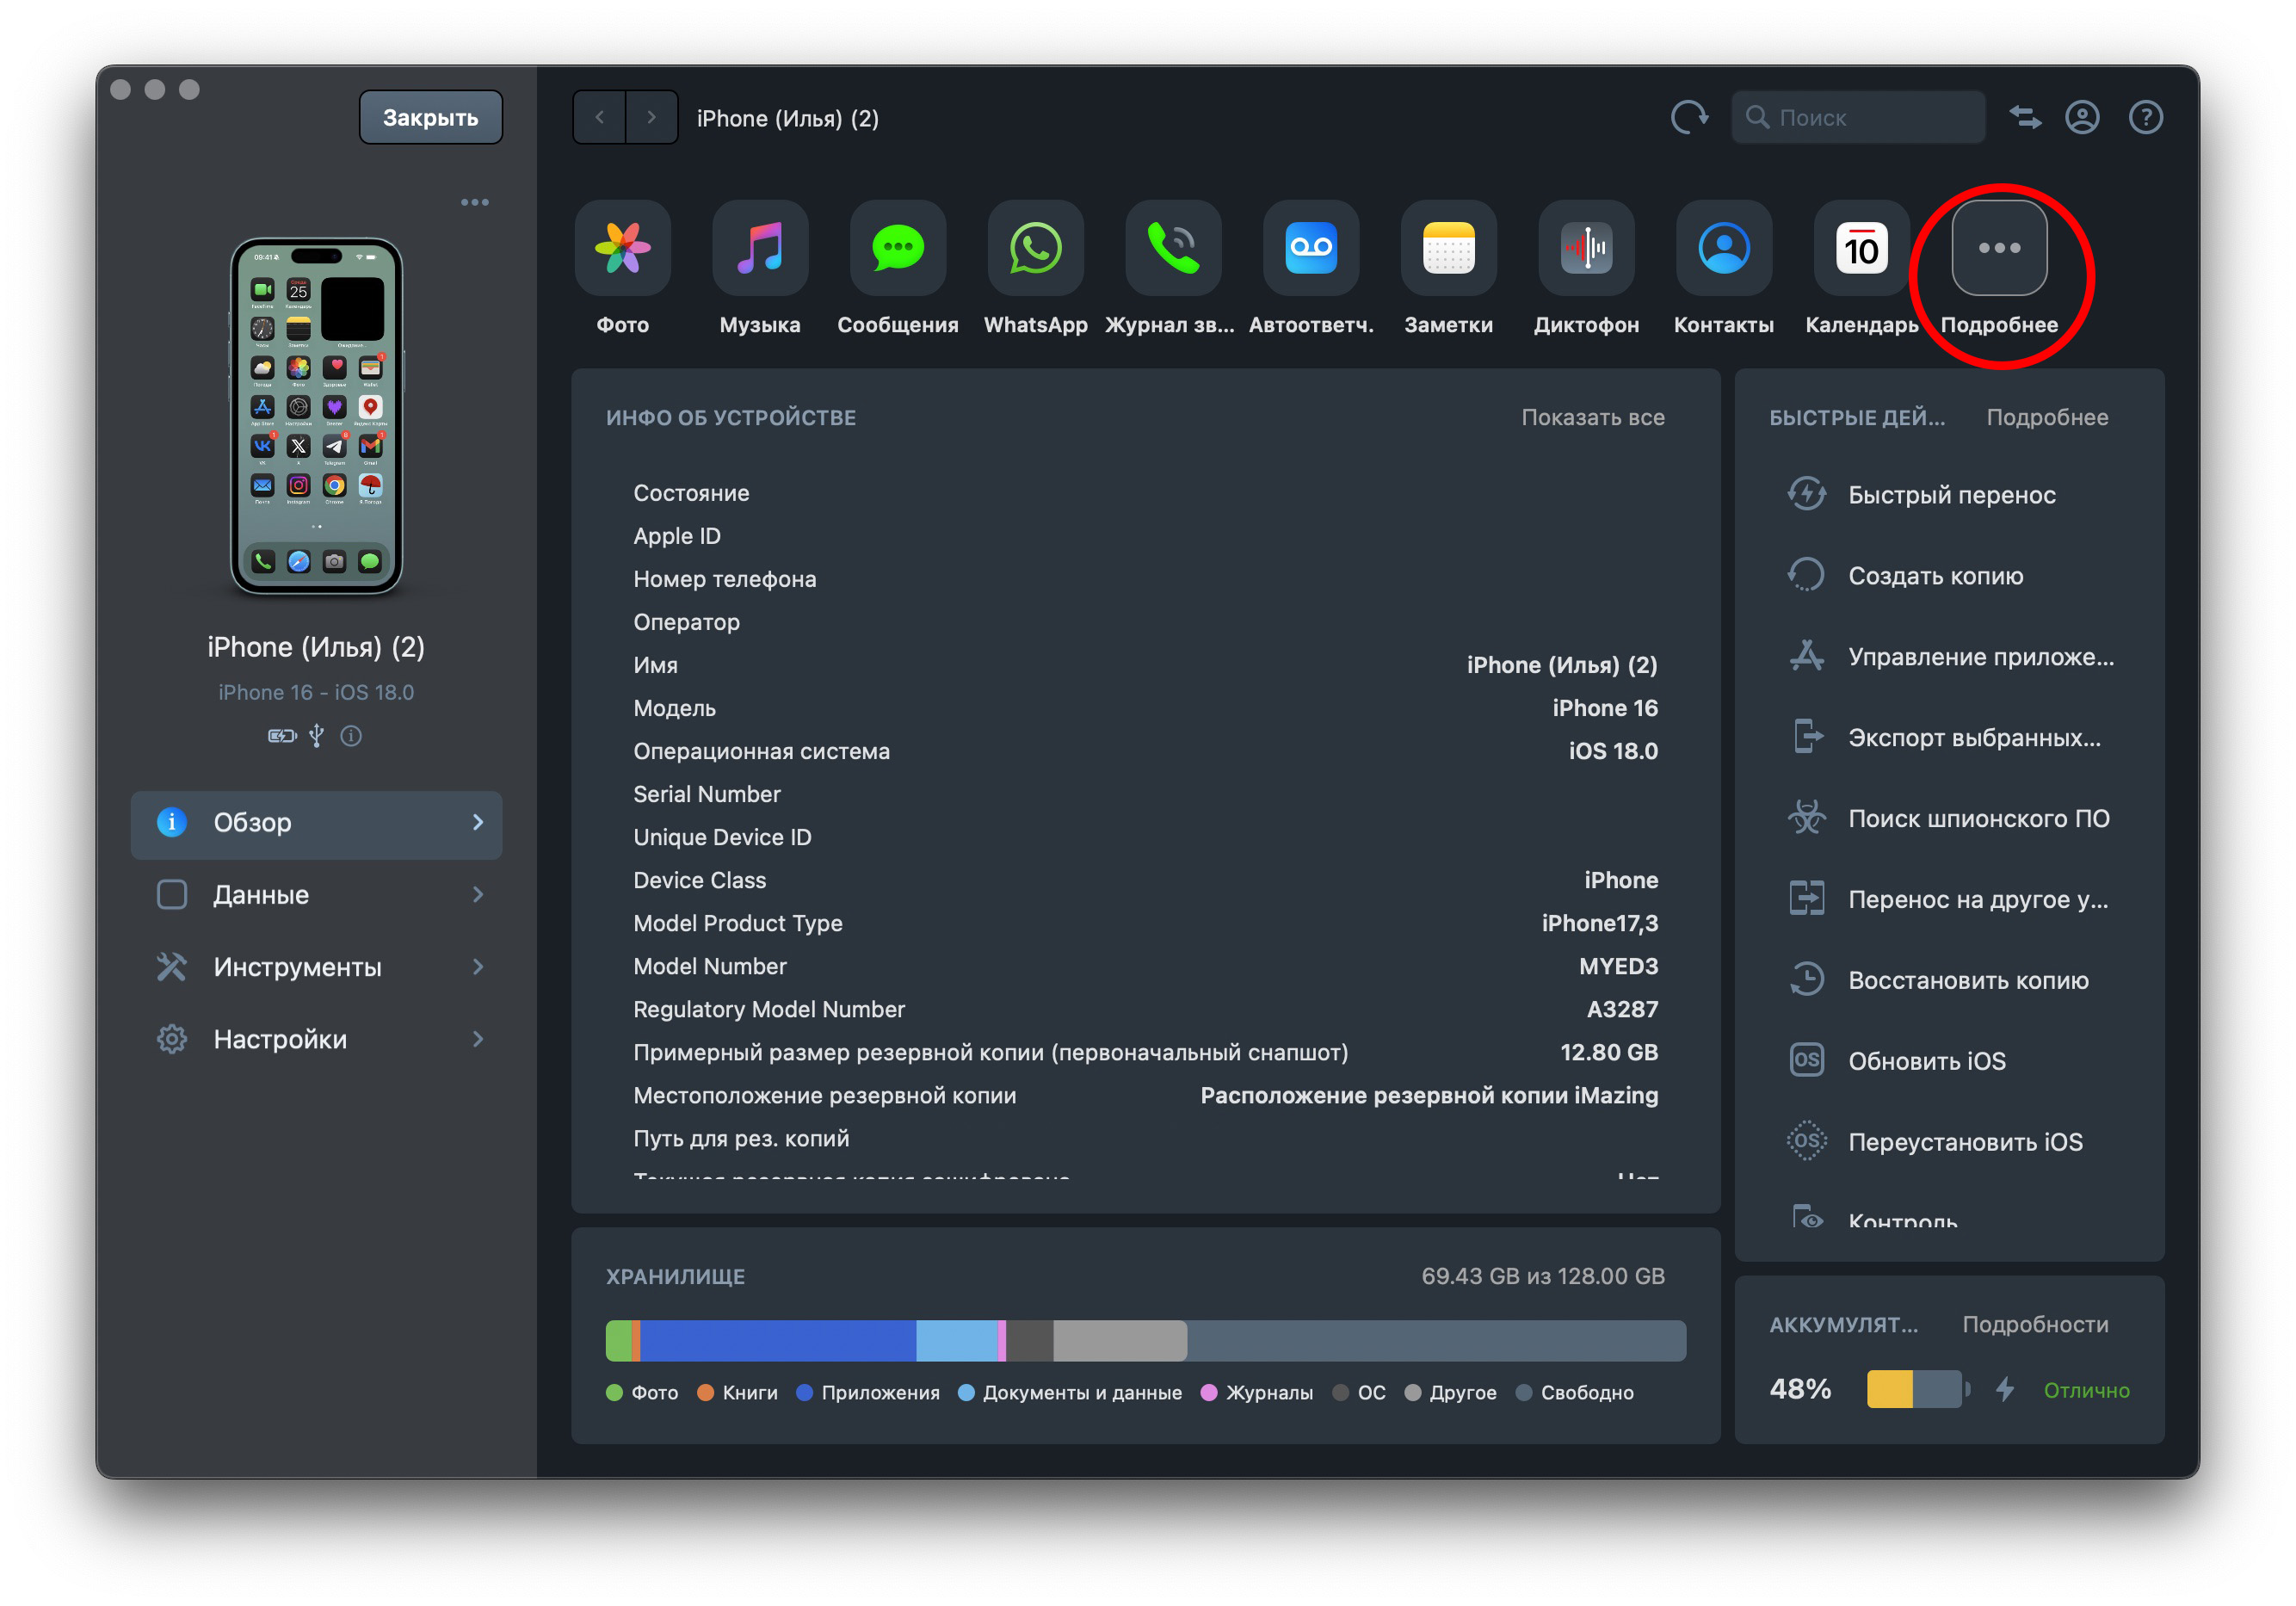Open the Заметки notes icon
Screen dimensions: 2296x1606
pyautogui.click(x=1448, y=247)
